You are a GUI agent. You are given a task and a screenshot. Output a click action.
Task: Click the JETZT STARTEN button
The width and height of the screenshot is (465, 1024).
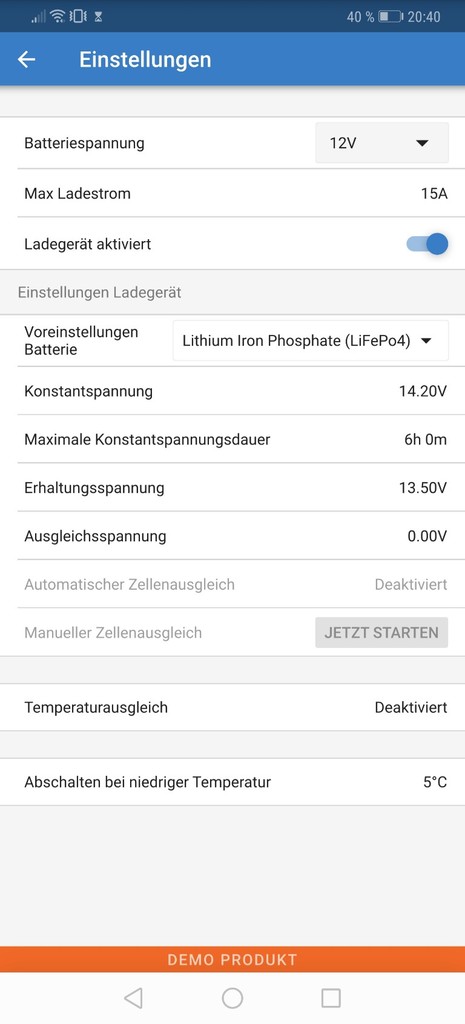pos(381,633)
